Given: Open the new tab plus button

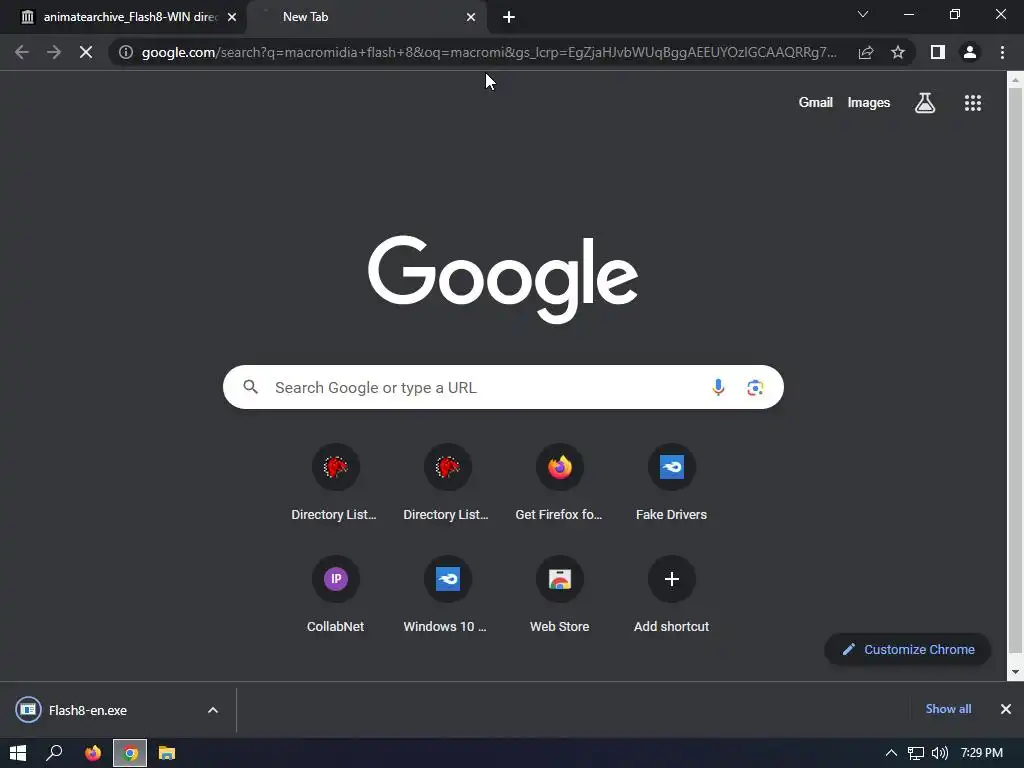Looking at the screenshot, I should pos(509,17).
